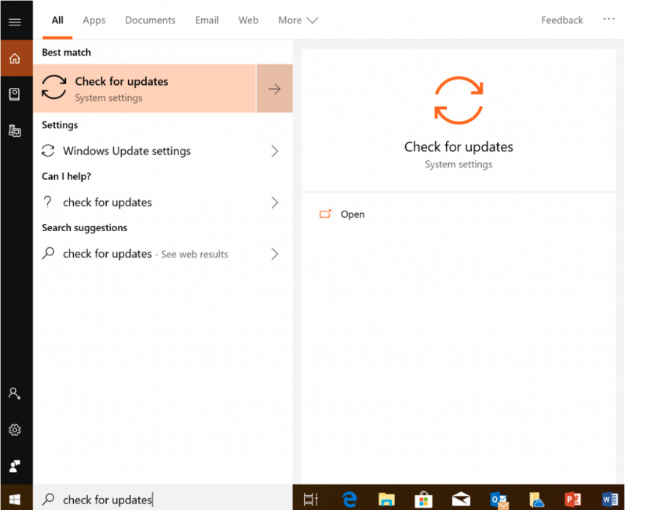The height and width of the screenshot is (515, 650).
Task: Open Windows Update settings result
Action: [162, 151]
